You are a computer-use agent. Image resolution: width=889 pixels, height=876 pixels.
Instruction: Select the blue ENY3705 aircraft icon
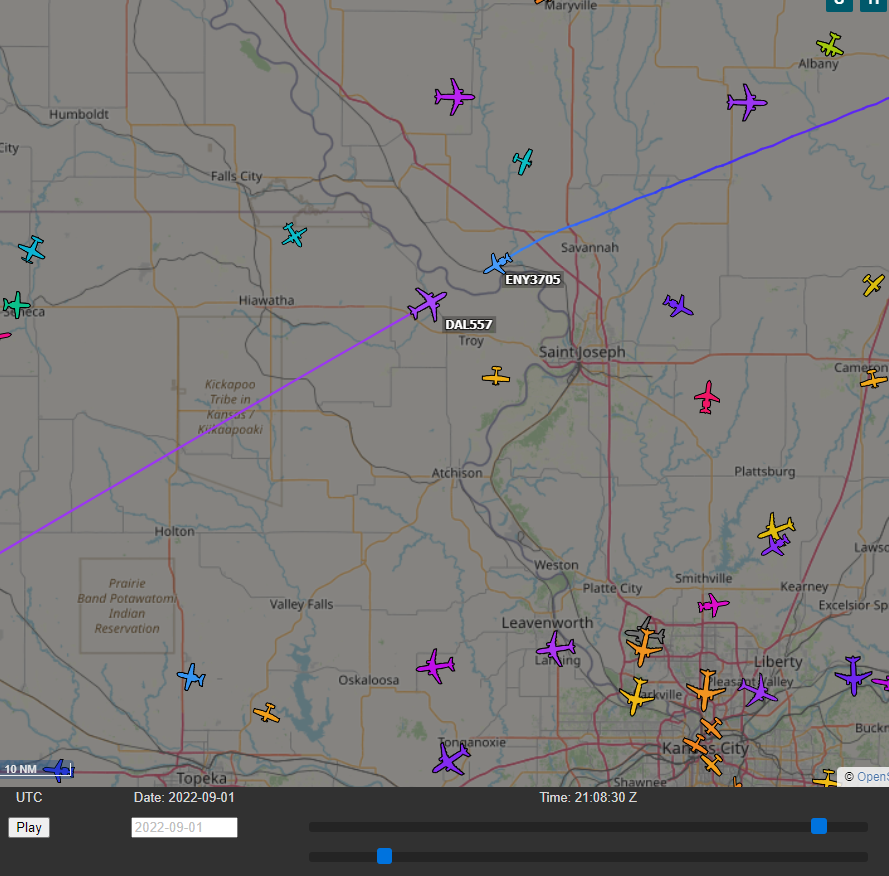[497, 264]
